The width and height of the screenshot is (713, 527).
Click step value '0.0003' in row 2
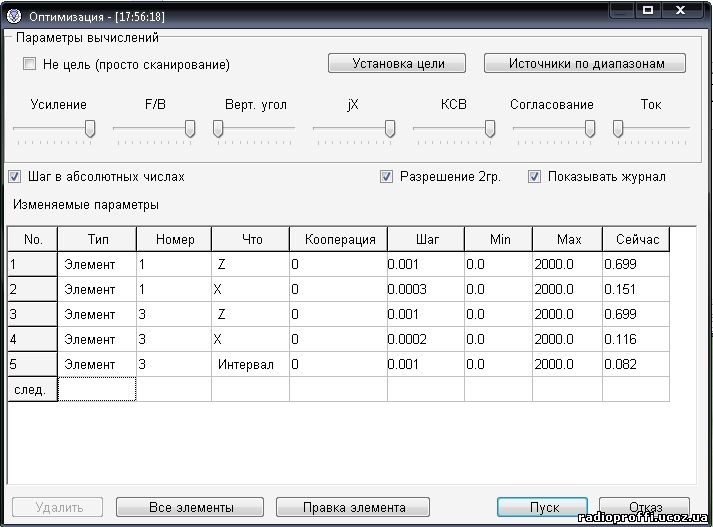(x=426, y=289)
